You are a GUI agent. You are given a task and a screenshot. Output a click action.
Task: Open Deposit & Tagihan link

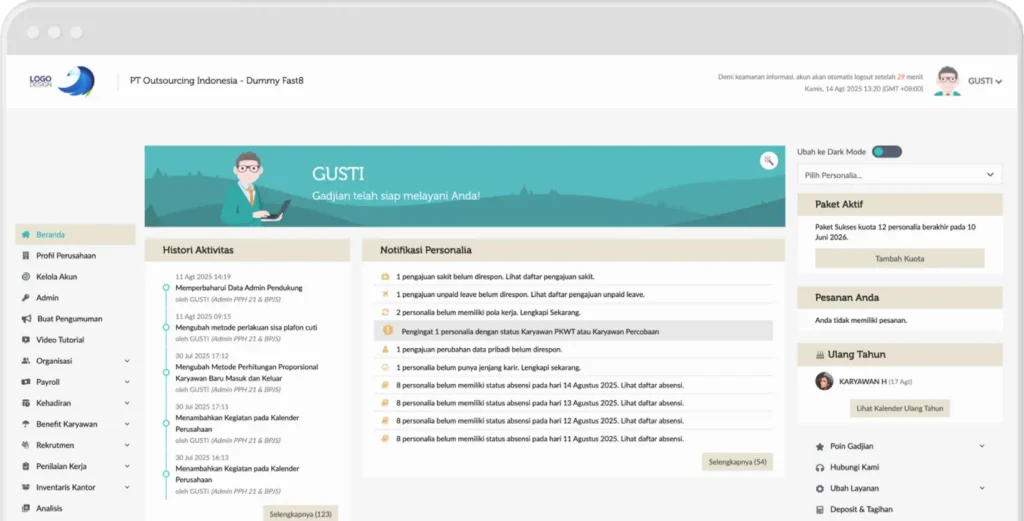coord(861,509)
